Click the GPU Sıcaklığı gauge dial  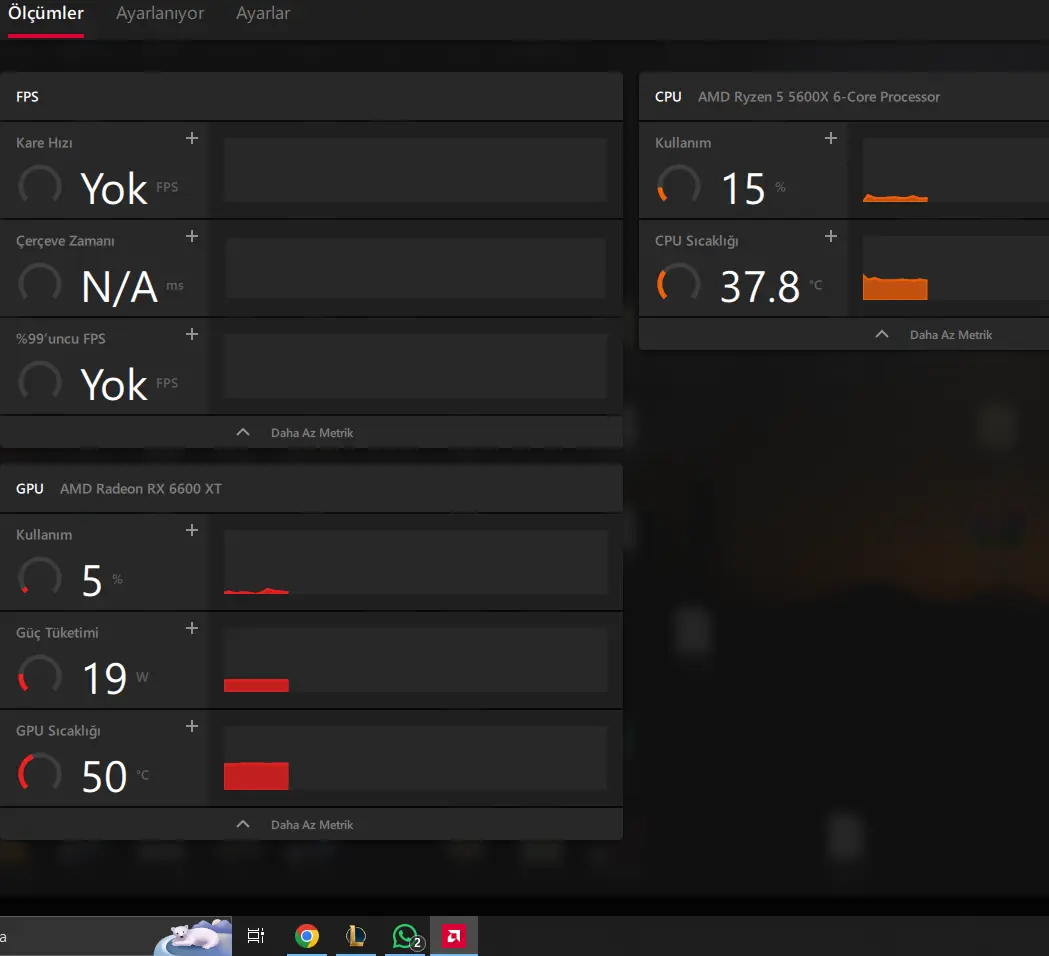(39, 773)
